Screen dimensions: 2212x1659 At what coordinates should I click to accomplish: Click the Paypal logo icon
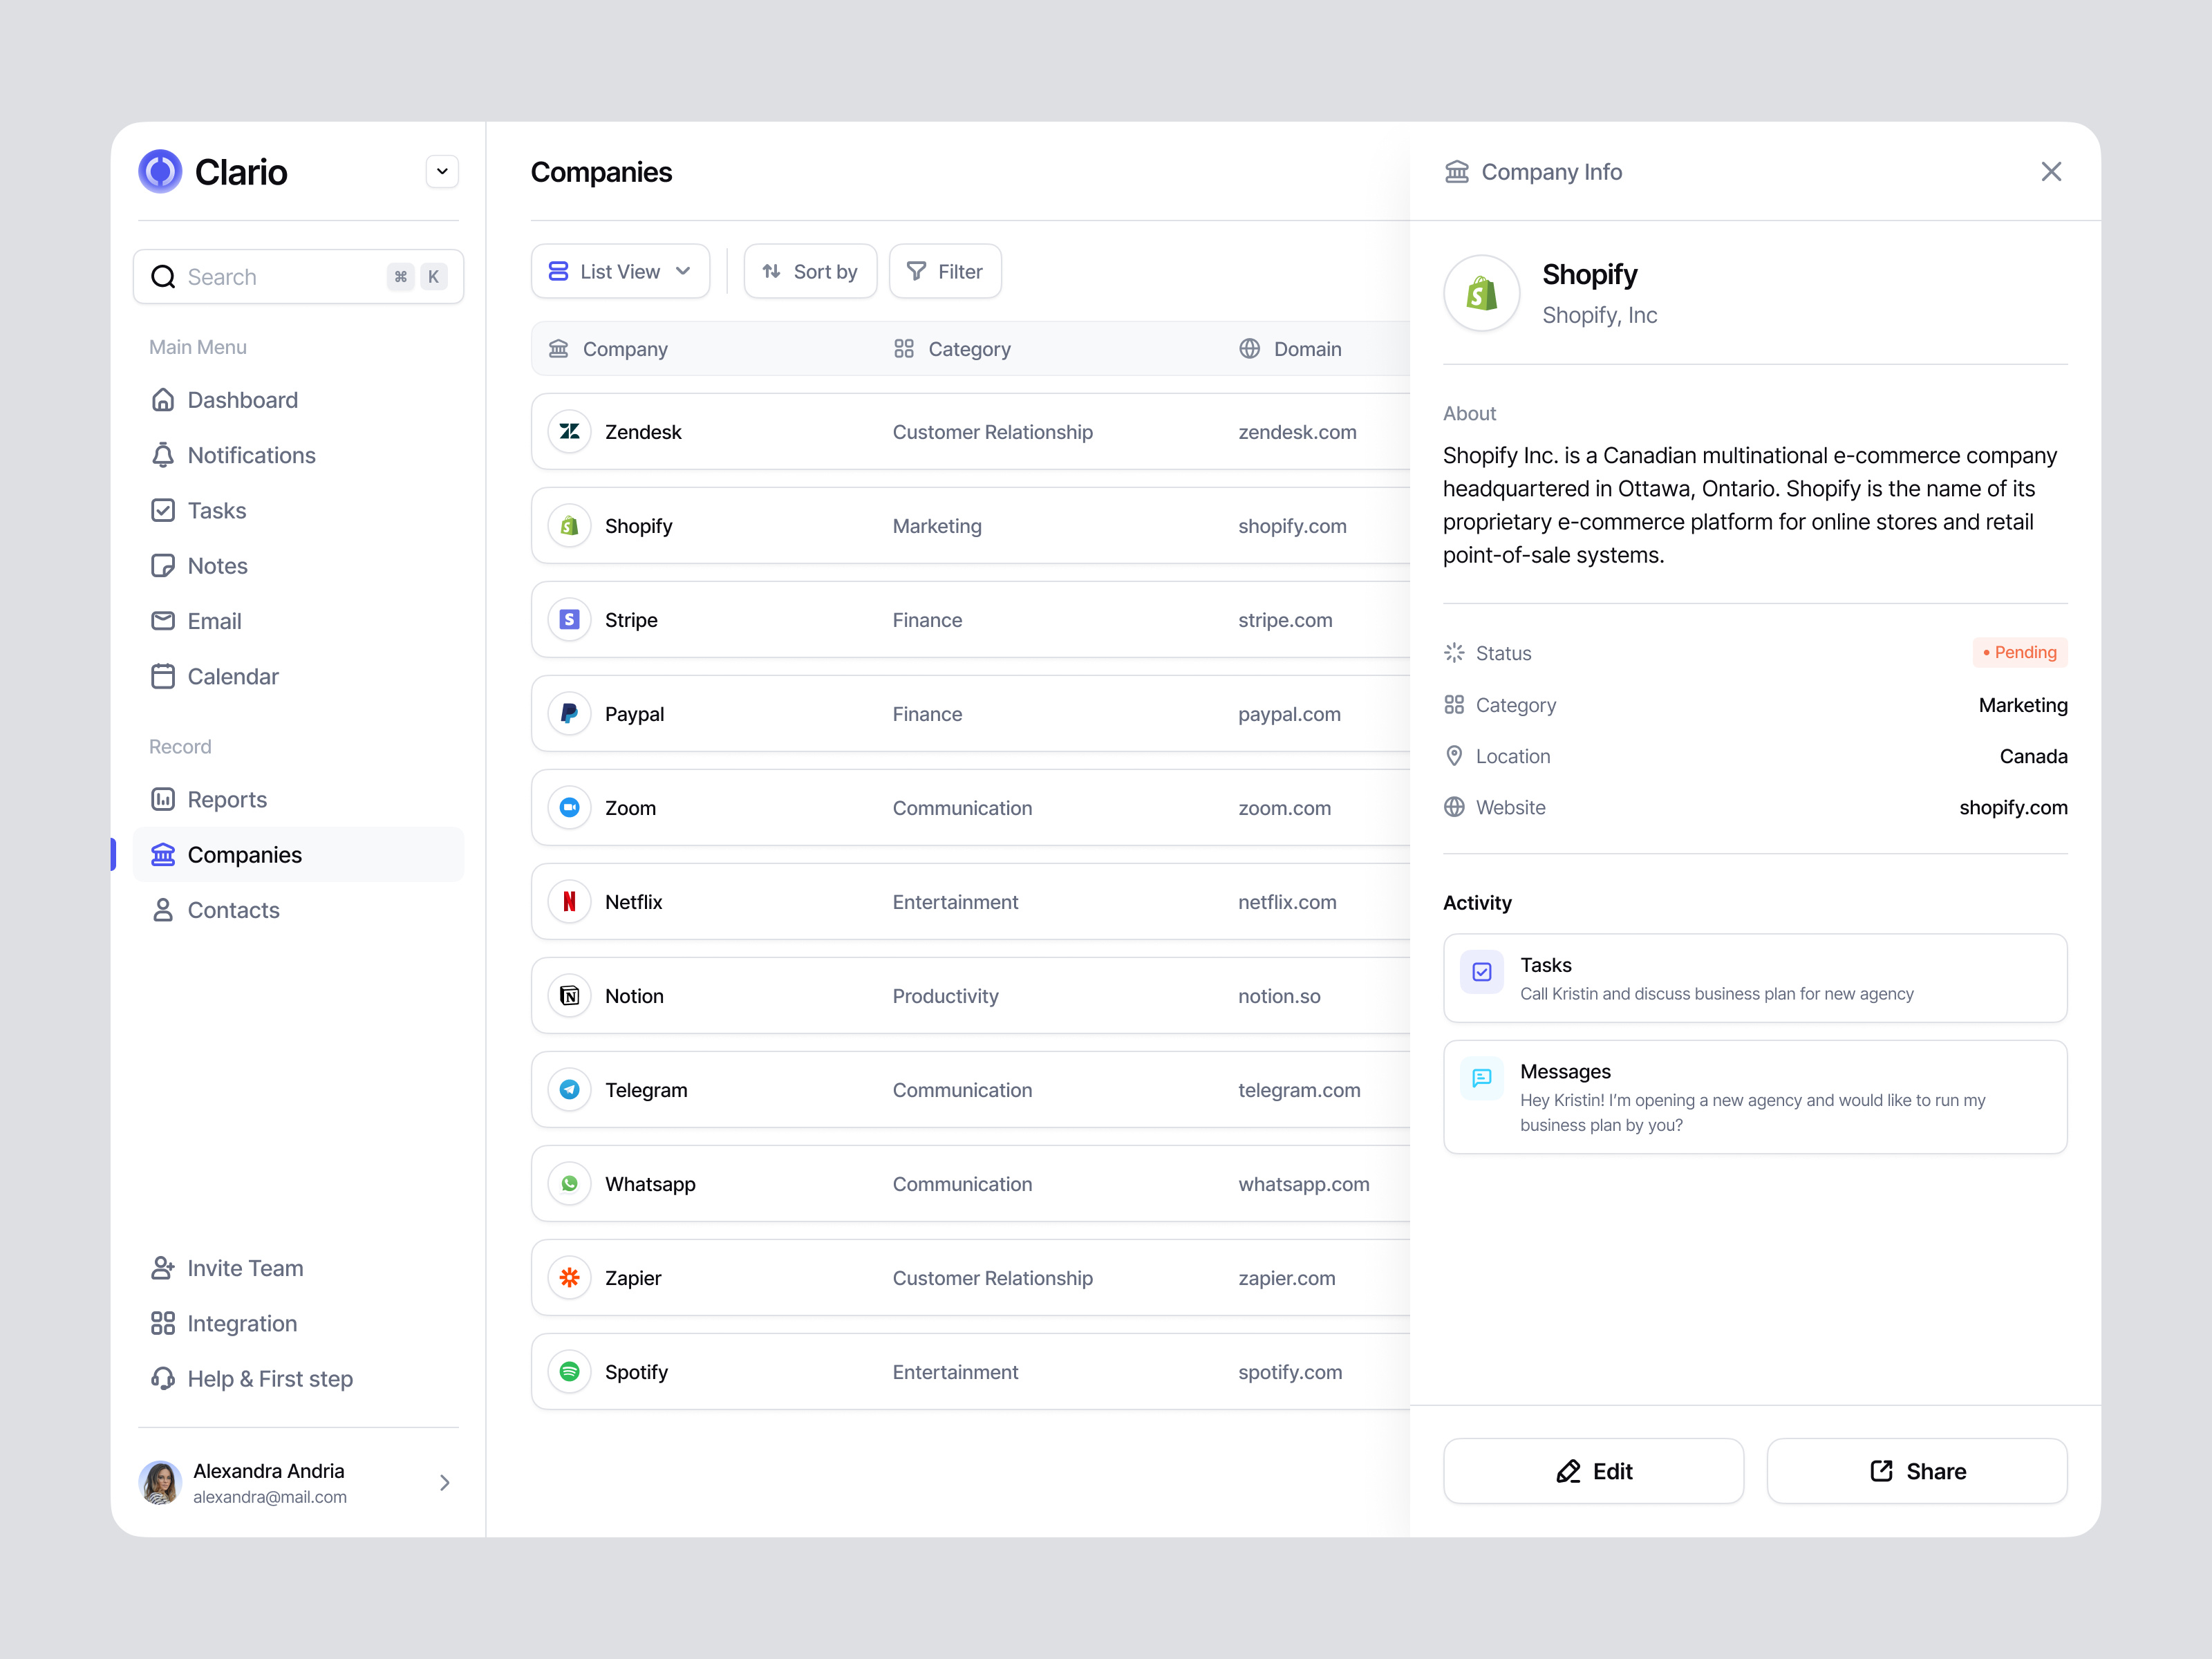point(569,714)
